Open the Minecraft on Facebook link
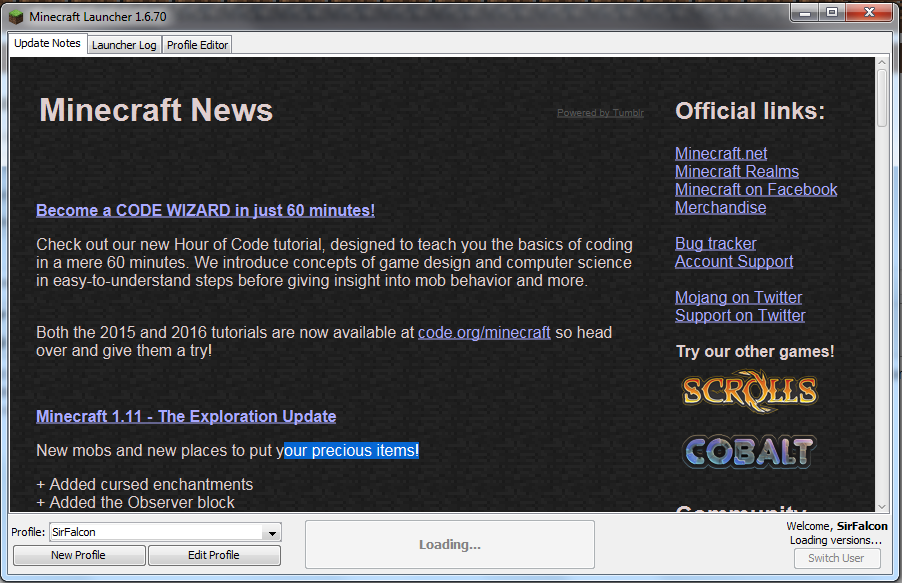This screenshot has height=583, width=902. coord(756,189)
